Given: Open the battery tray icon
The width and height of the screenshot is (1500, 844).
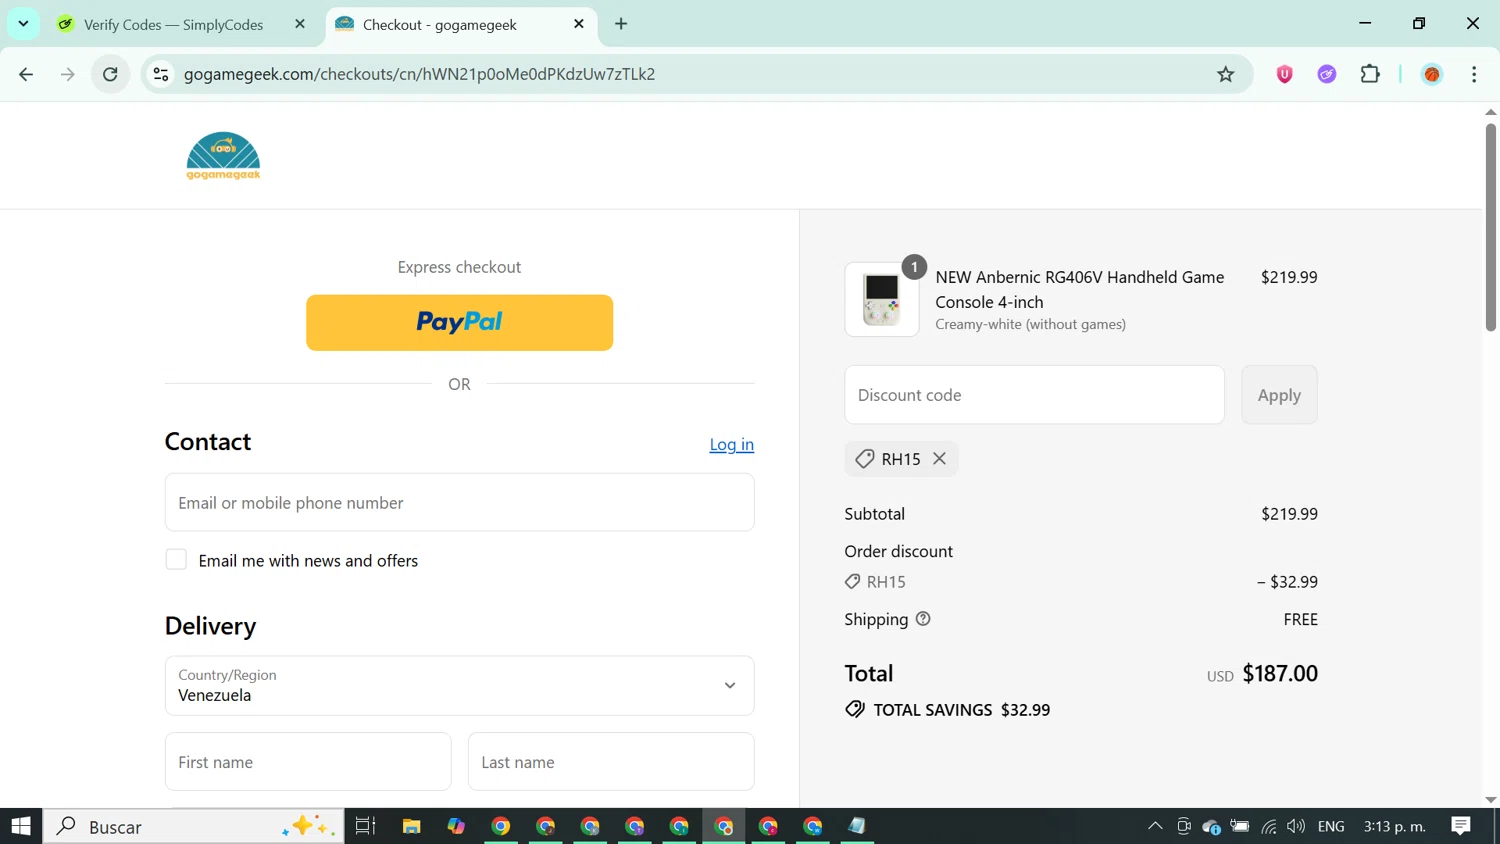Looking at the screenshot, I should (1240, 826).
